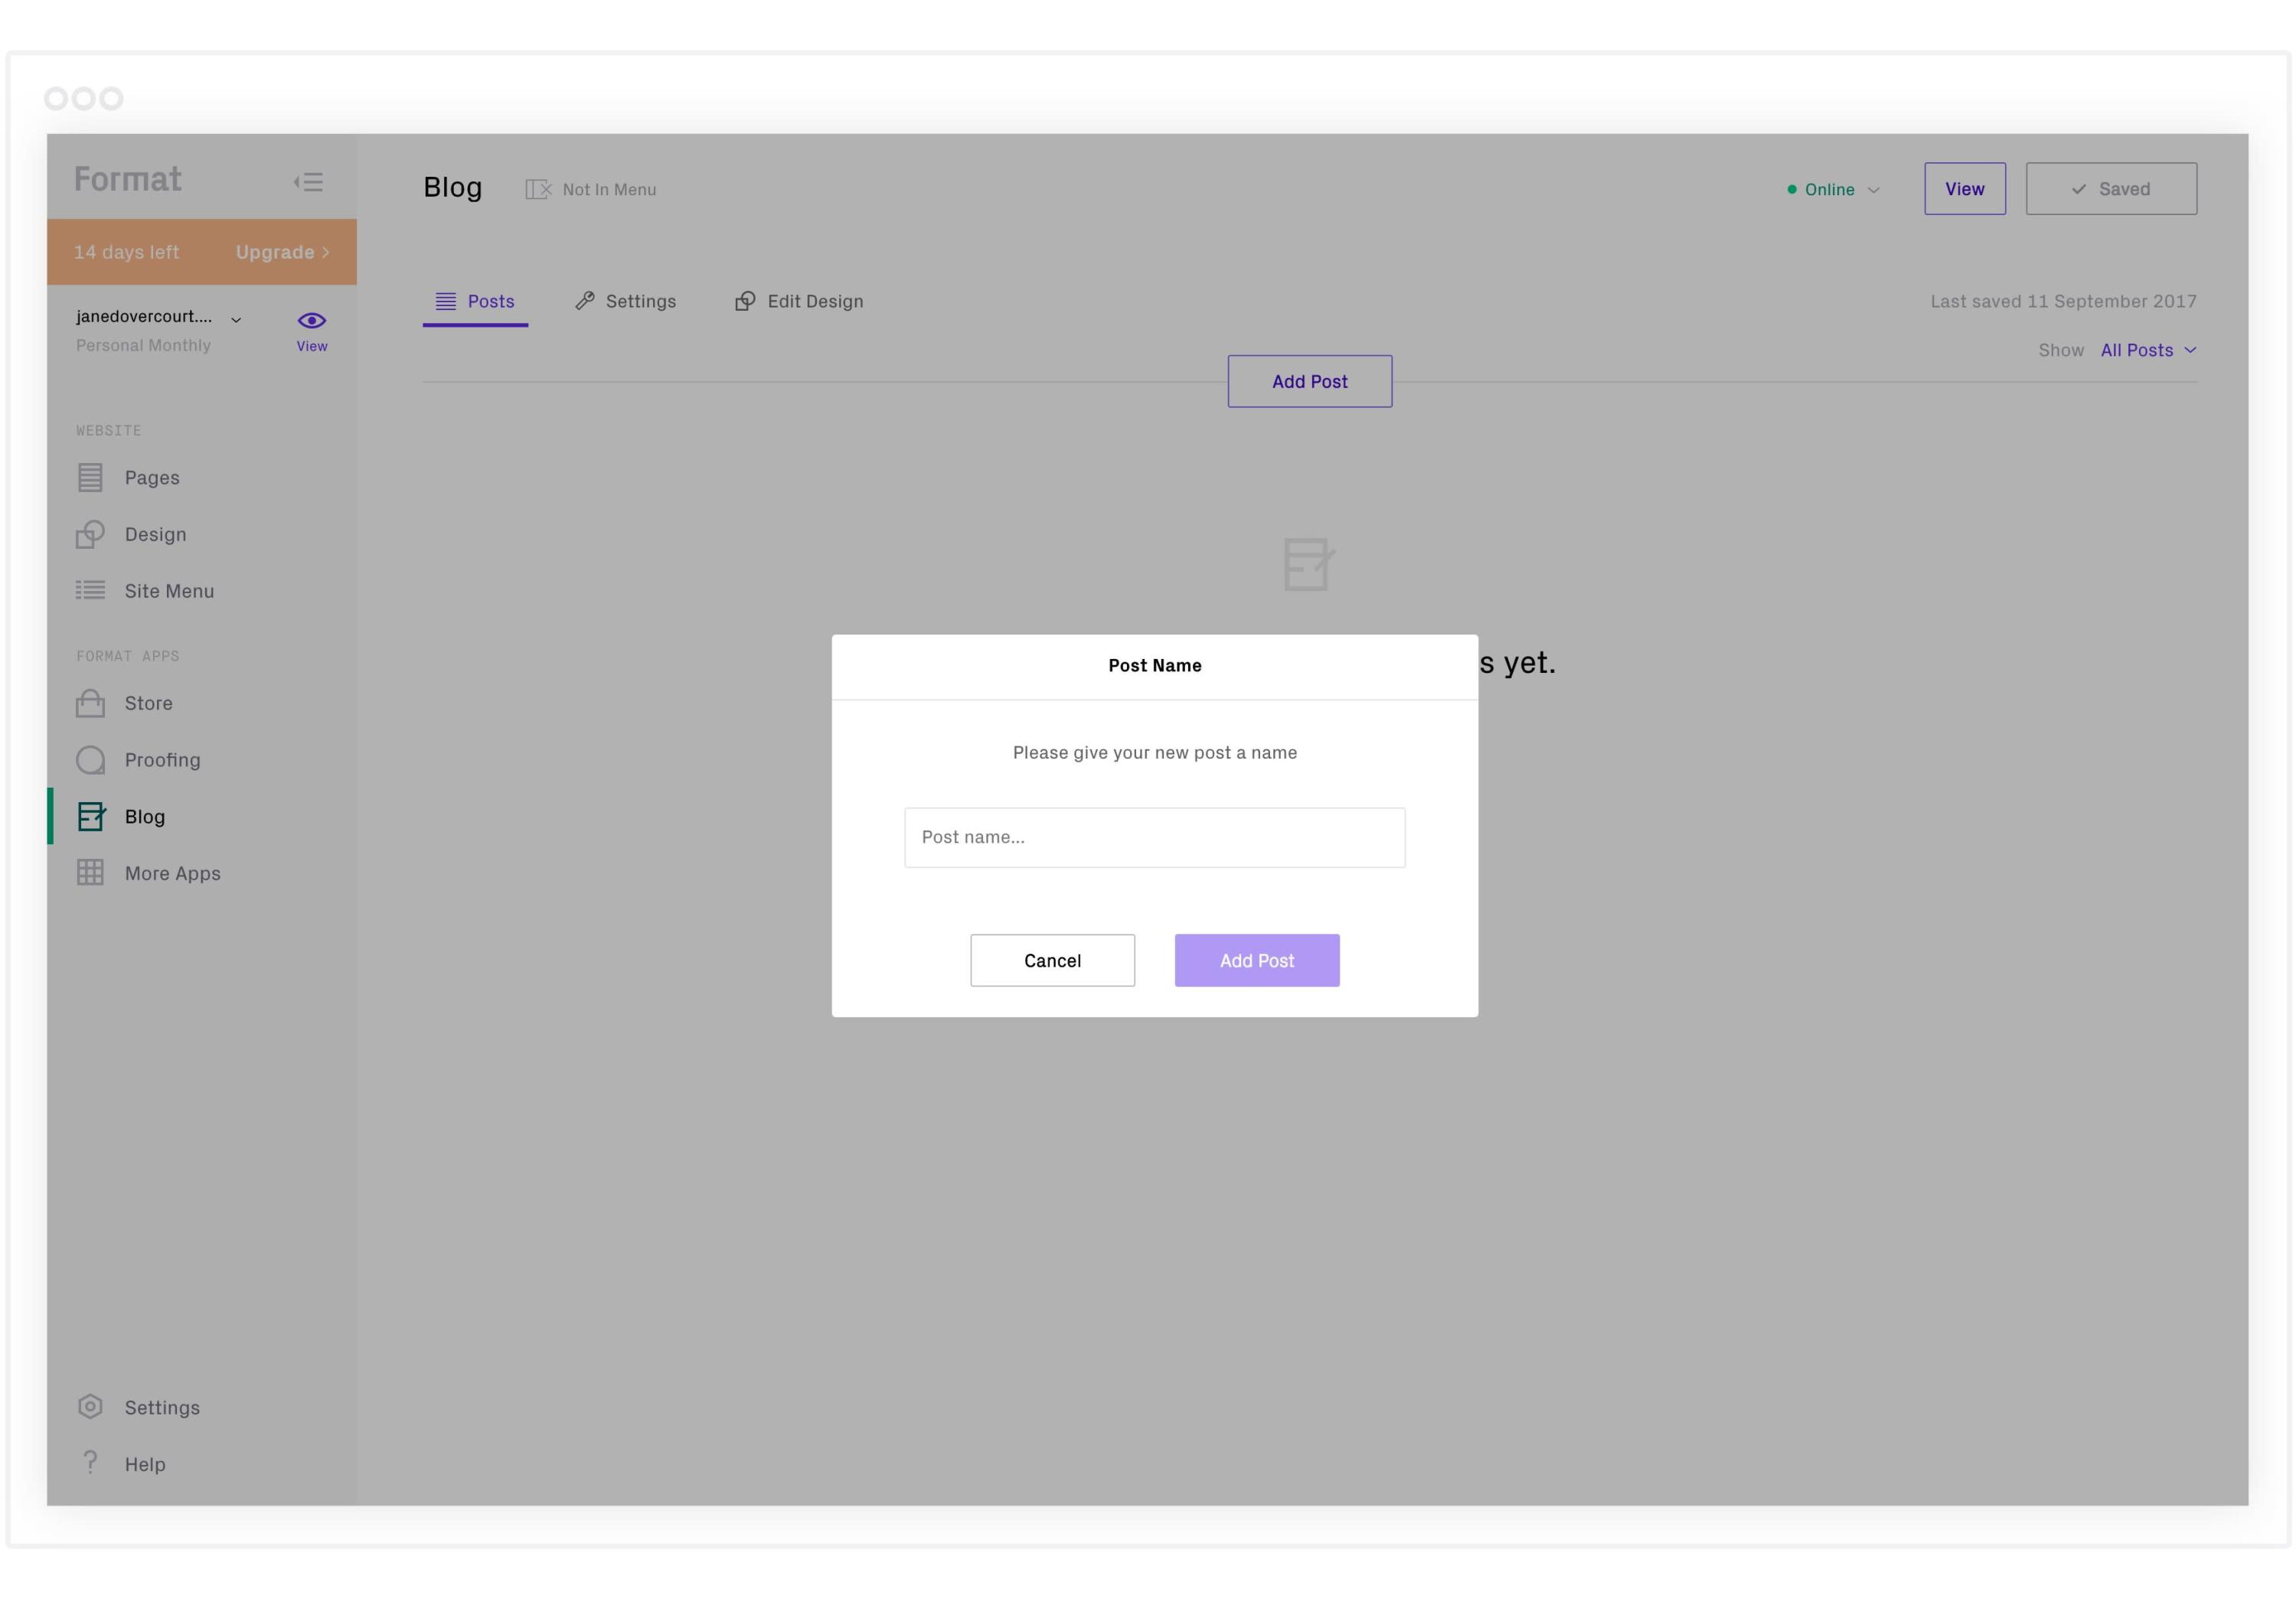Expand the Show All Posts dropdown
This screenshot has height=1599, width=2296.
tap(2150, 351)
